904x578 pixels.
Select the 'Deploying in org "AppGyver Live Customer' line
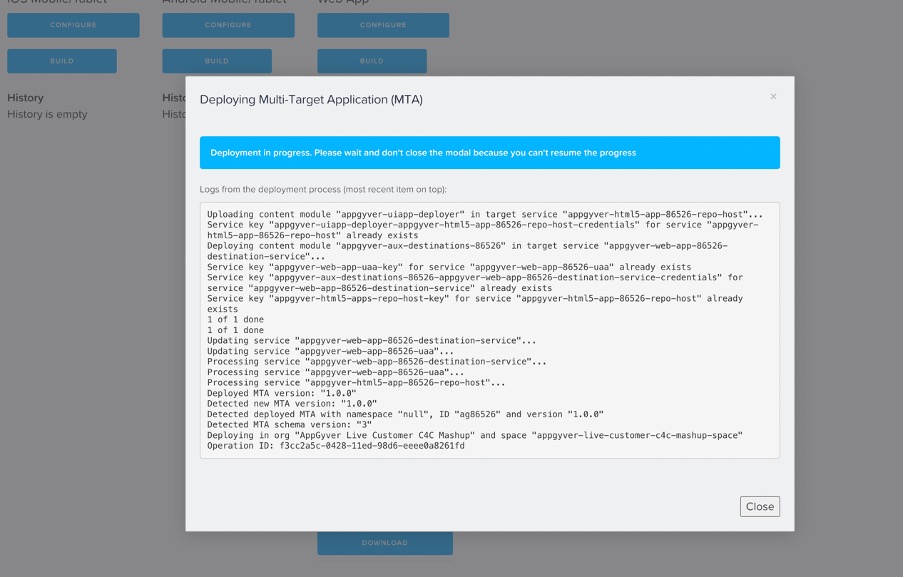(474, 436)
